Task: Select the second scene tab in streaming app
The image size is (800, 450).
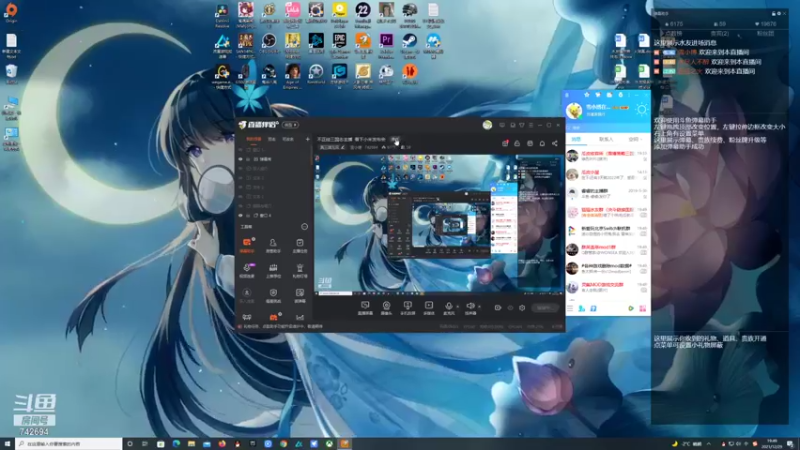Action: tap(272, 139)
